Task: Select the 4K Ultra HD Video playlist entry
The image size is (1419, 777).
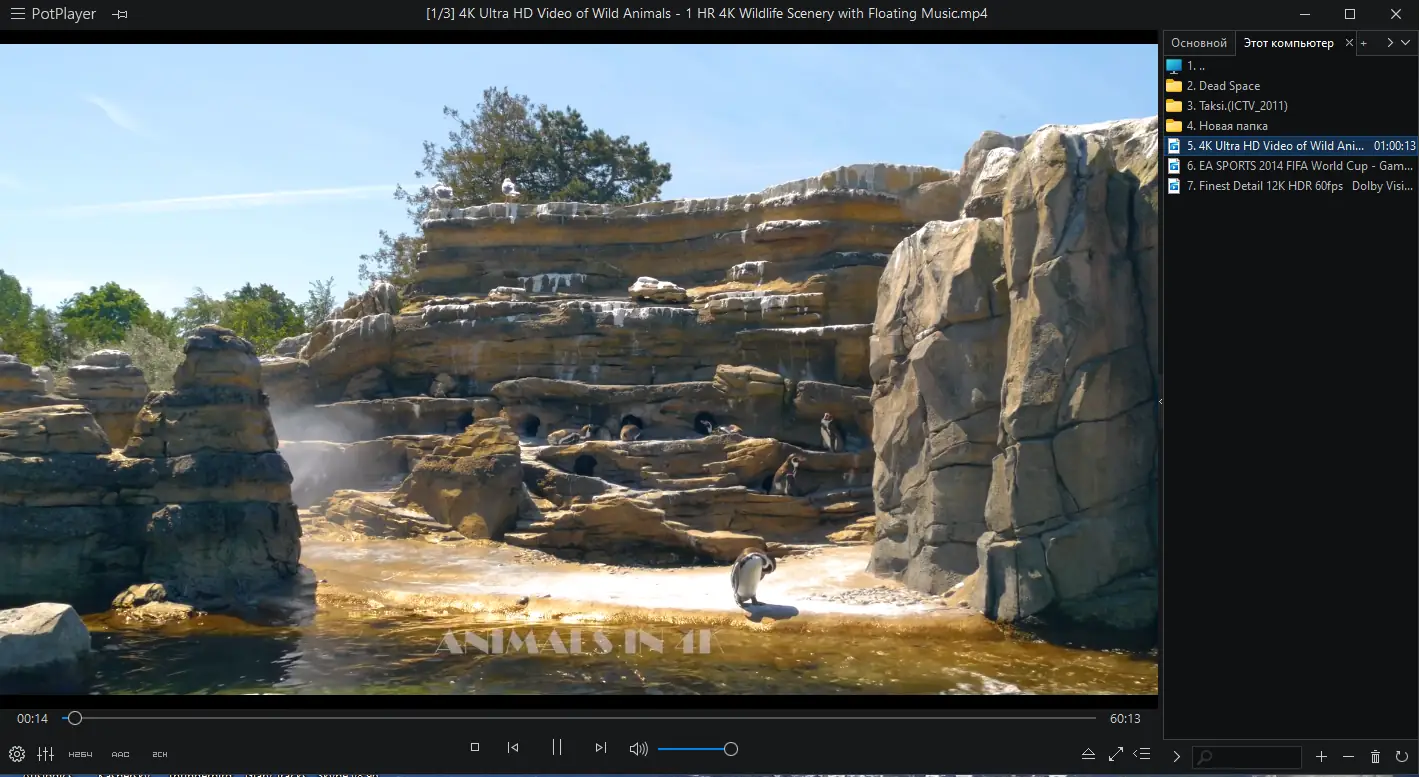Action: click(1290, 146)
